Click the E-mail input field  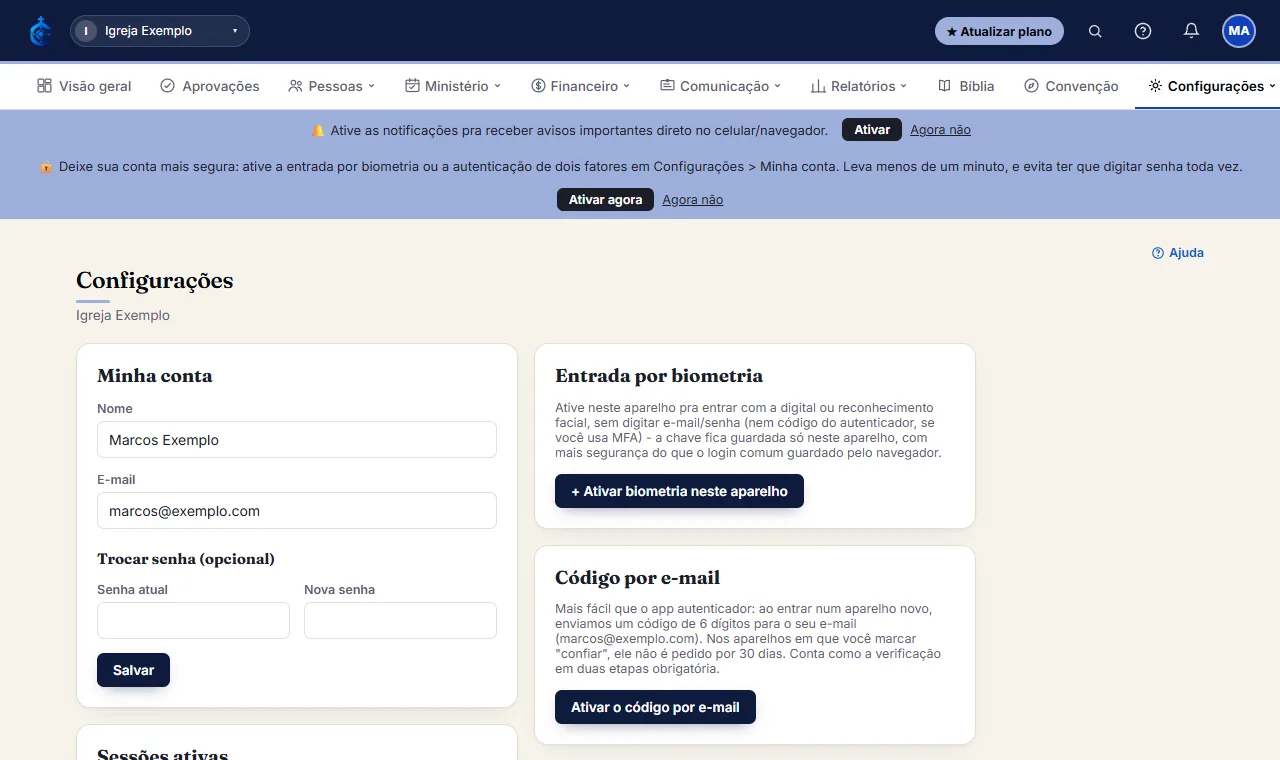click(x=297, y=511)
